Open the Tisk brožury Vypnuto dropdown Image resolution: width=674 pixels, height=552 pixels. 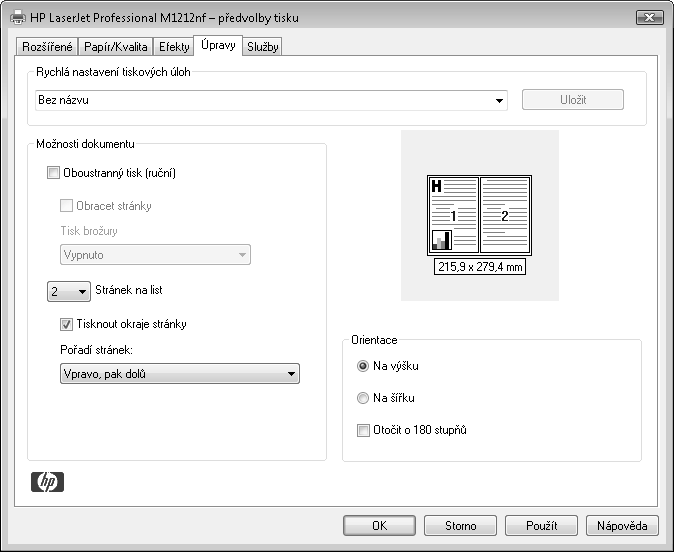(155, 255)
